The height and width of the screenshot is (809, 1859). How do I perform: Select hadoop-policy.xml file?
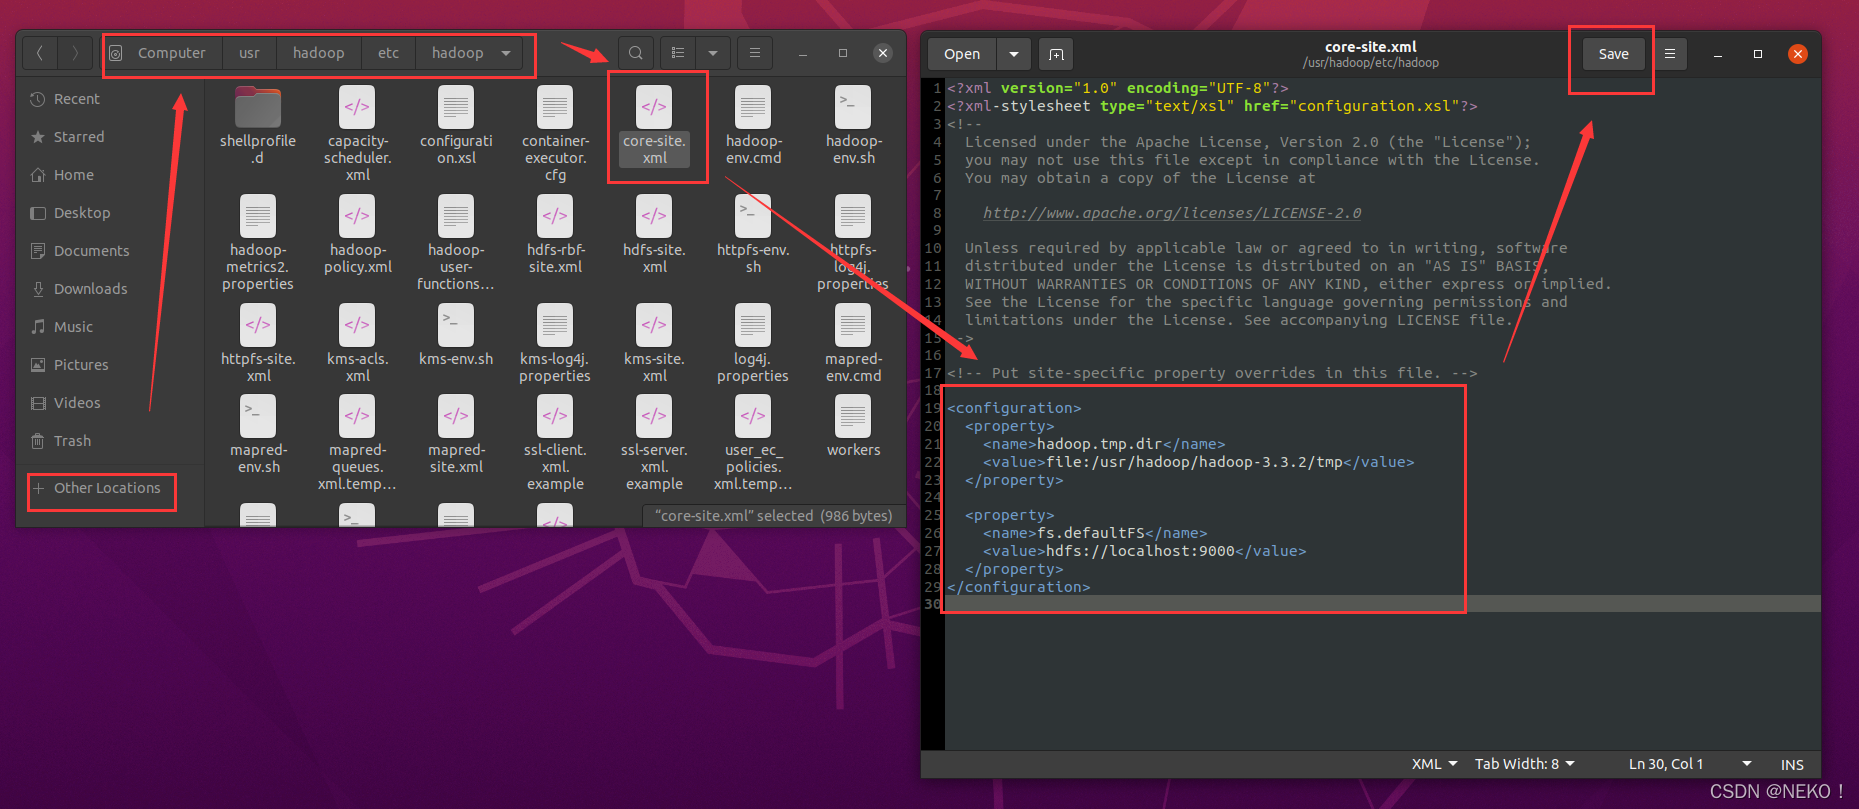click(x=357, y=235)
